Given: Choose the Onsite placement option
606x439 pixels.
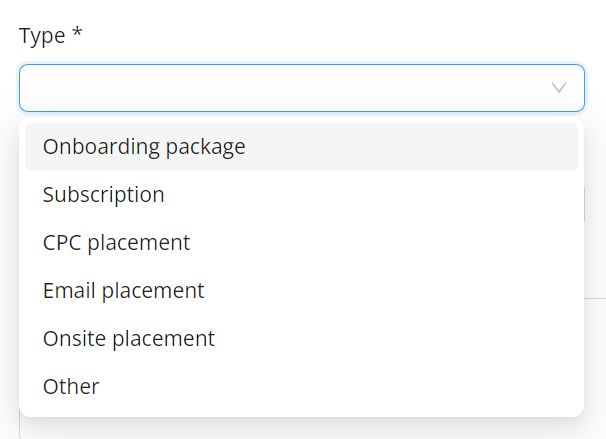Looking at the screenshot, I should (128, 339).
